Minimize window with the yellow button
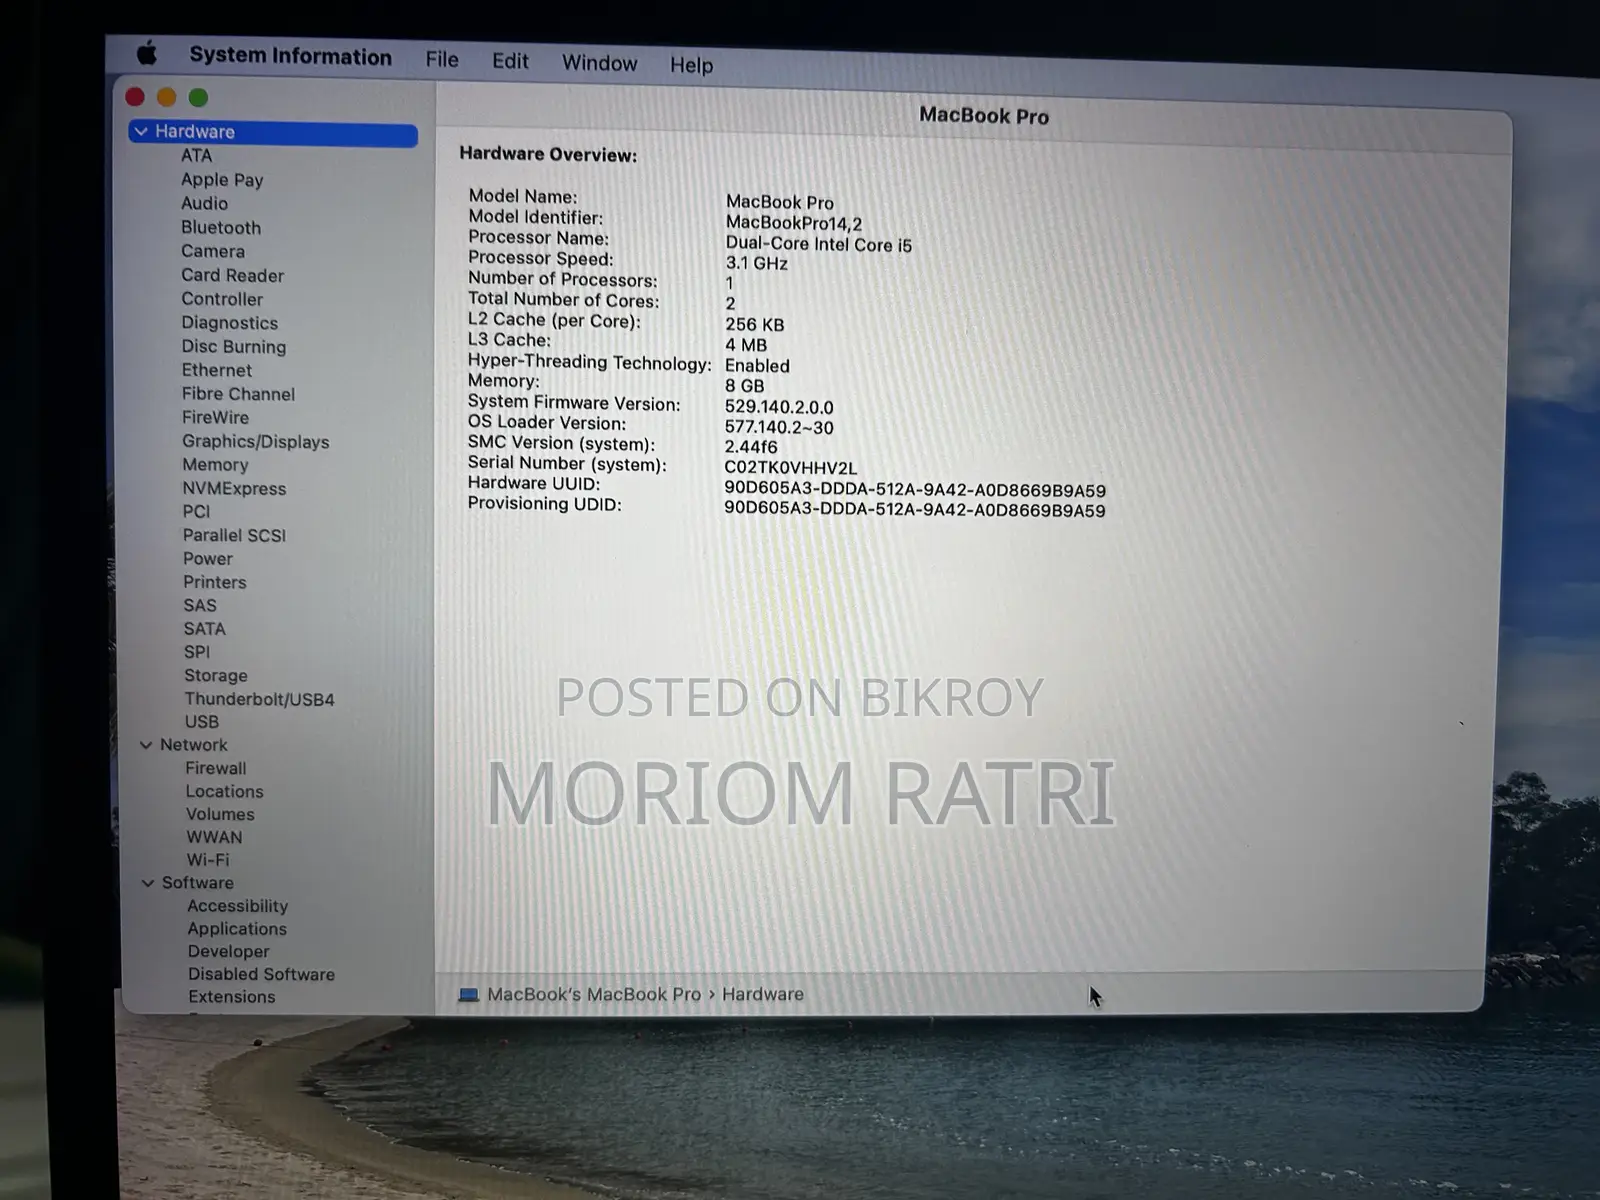Image resolution: width=1600 pixels, height=1200 pixels. (x=167, y=97)
